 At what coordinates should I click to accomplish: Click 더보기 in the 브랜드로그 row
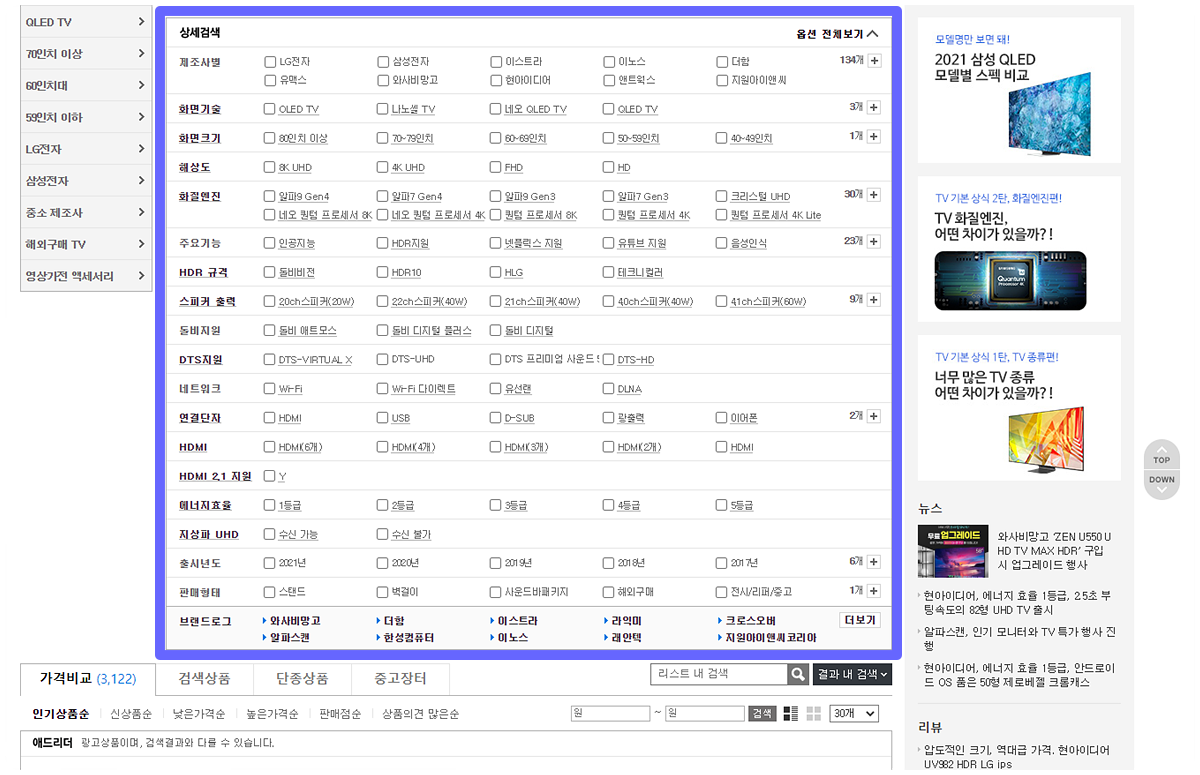(x=860, y=621)
